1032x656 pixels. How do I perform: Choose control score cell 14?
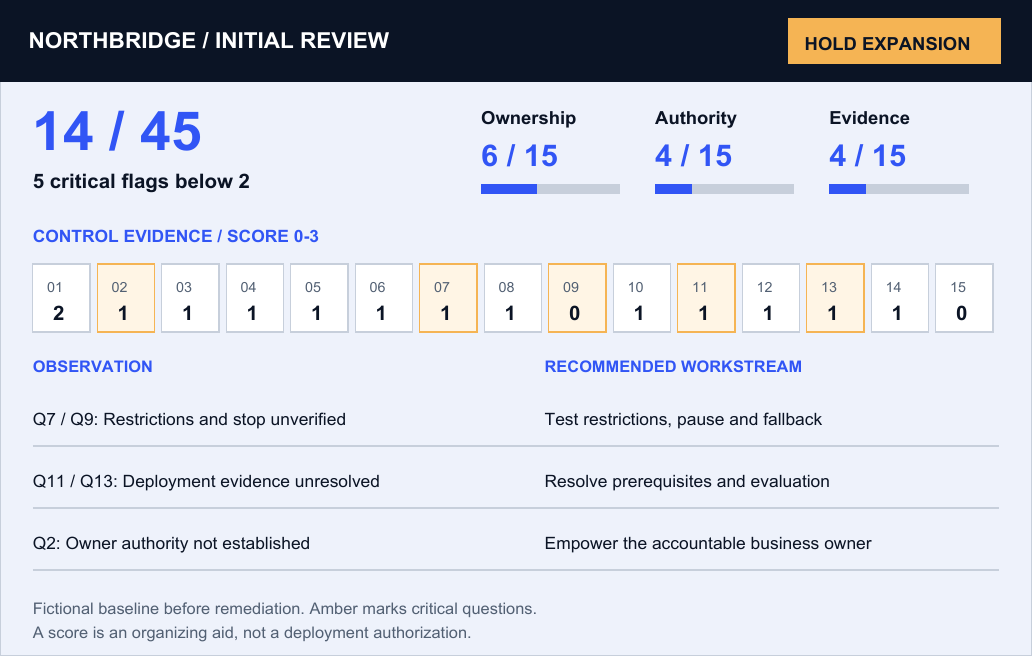[x=900, y=298]
